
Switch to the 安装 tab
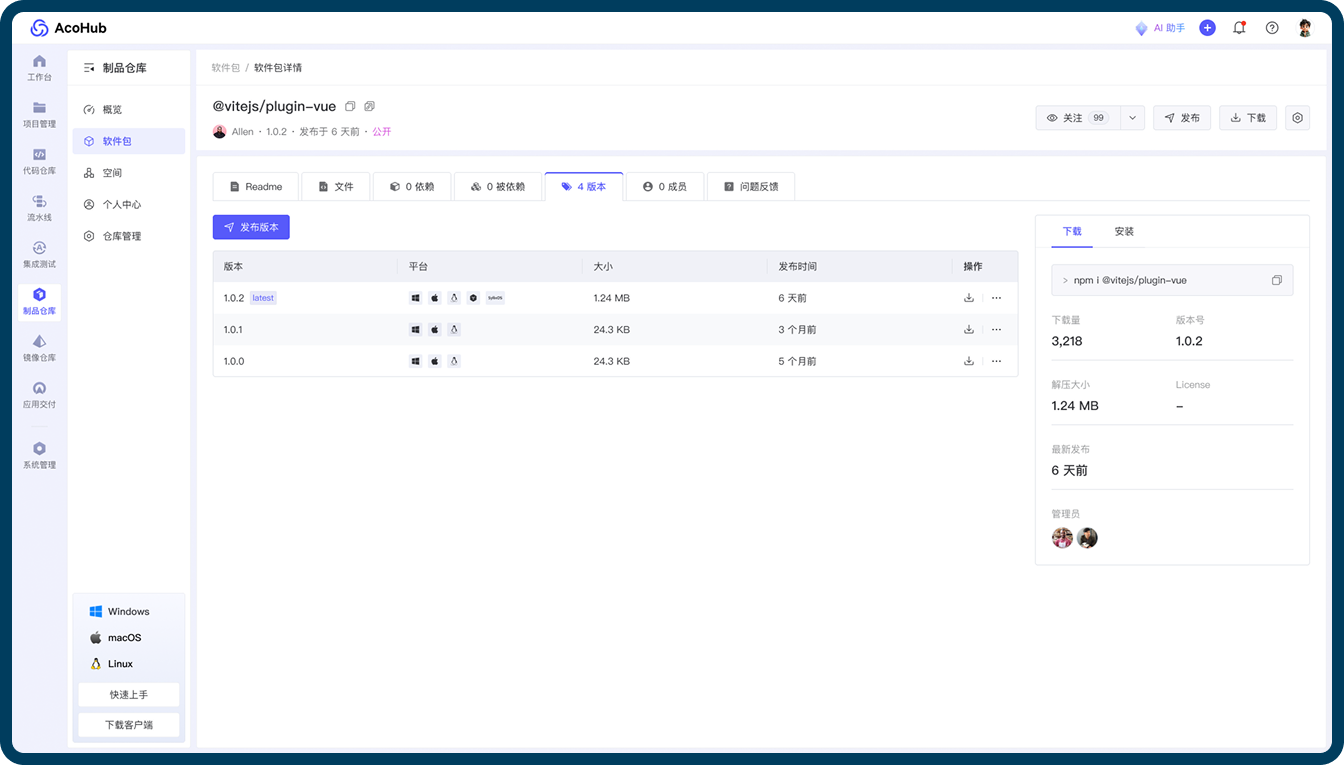pyautogui.click(x=1124, y=231)
